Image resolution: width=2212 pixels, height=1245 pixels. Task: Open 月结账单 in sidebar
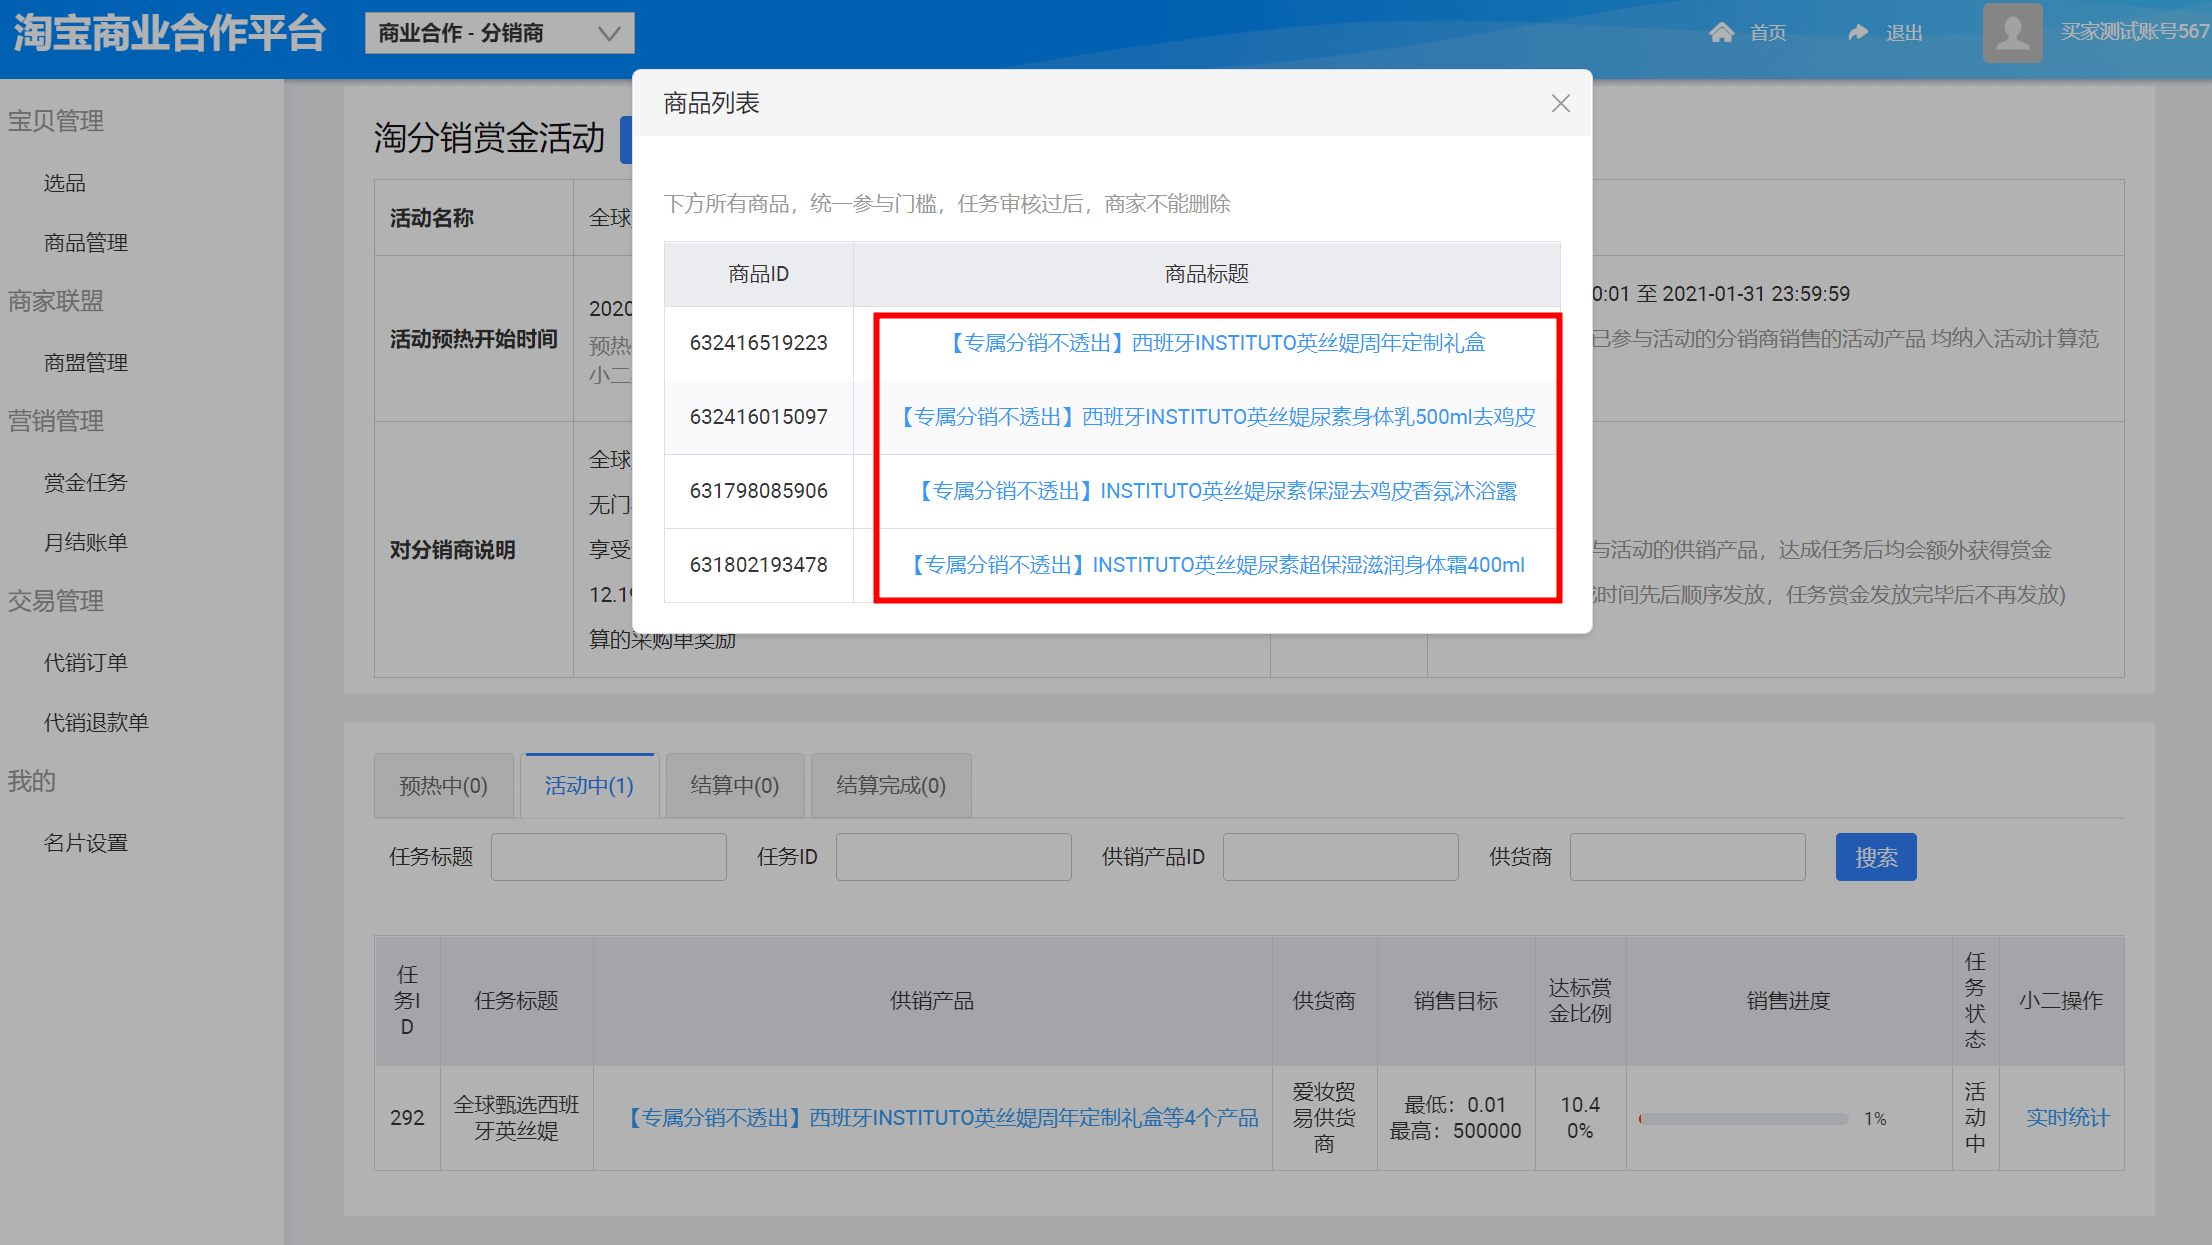click(x=85, y=543)
